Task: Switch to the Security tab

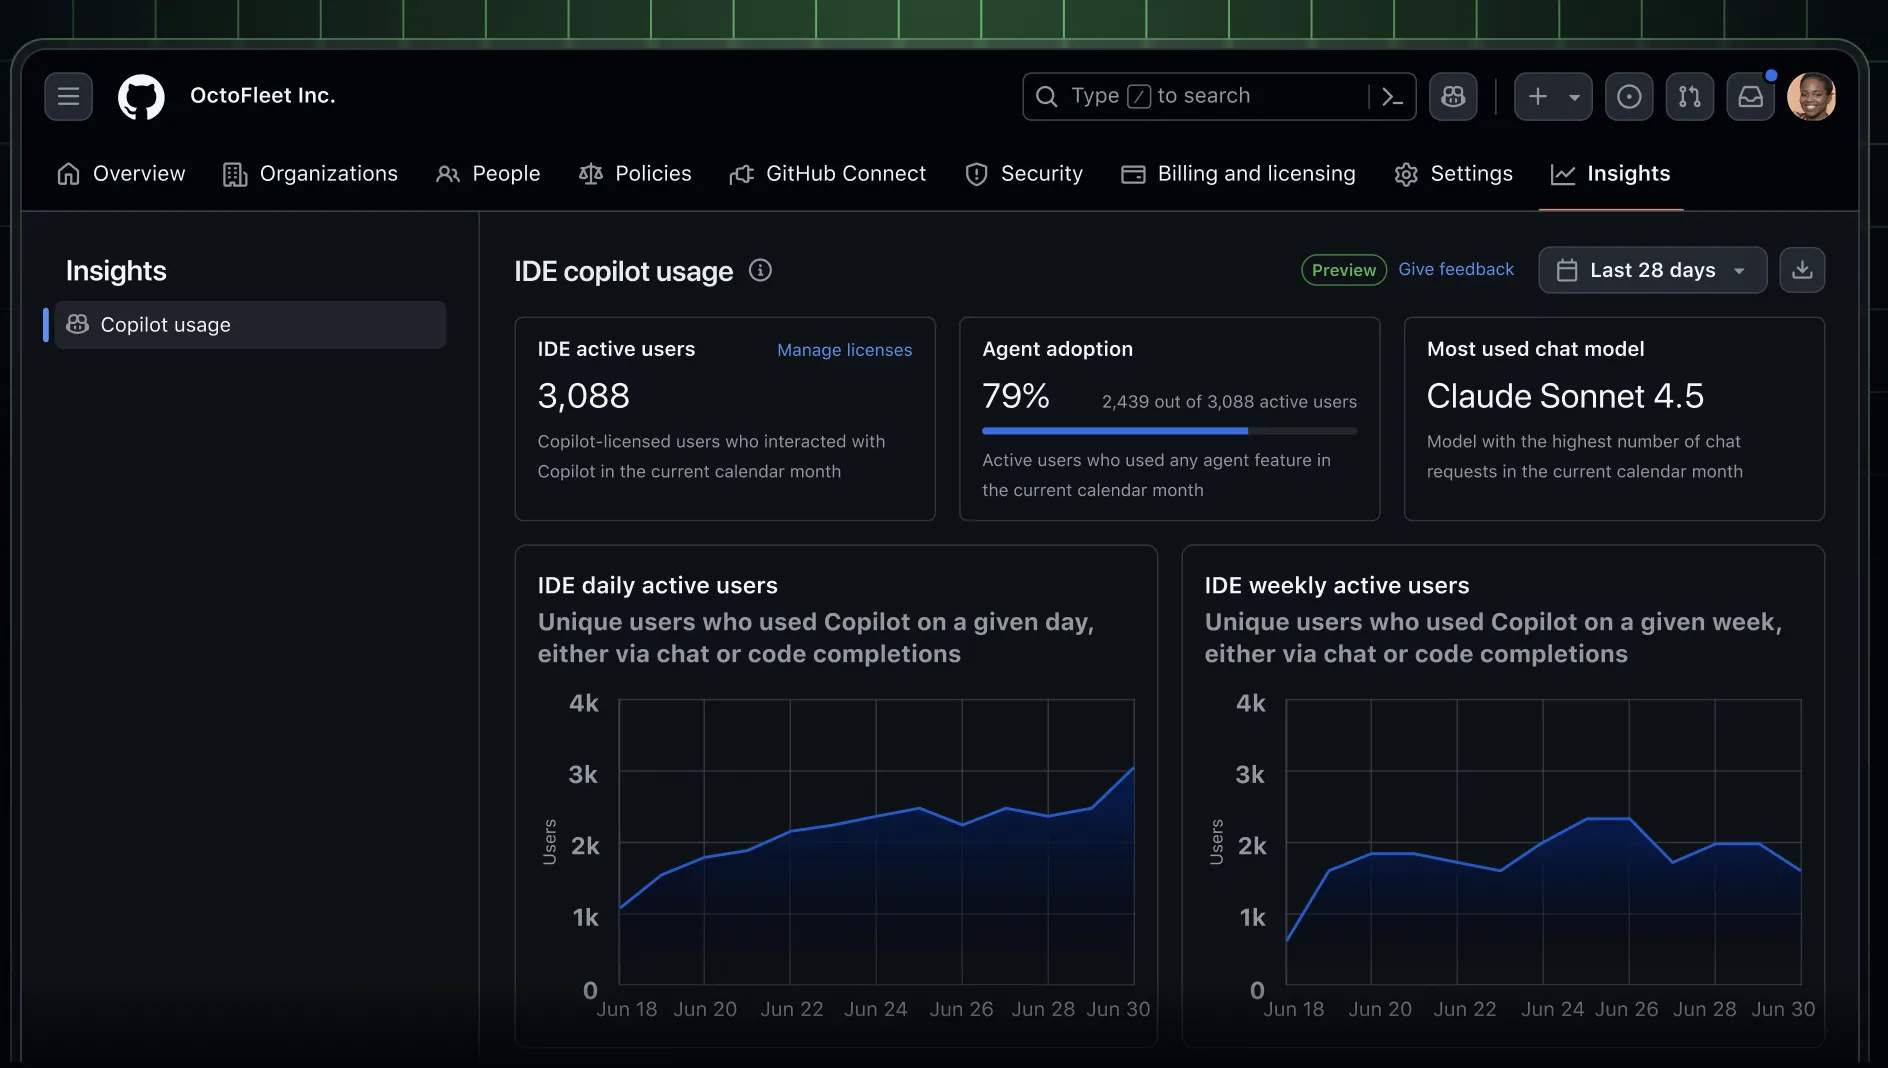Action: coord(1024,173)
